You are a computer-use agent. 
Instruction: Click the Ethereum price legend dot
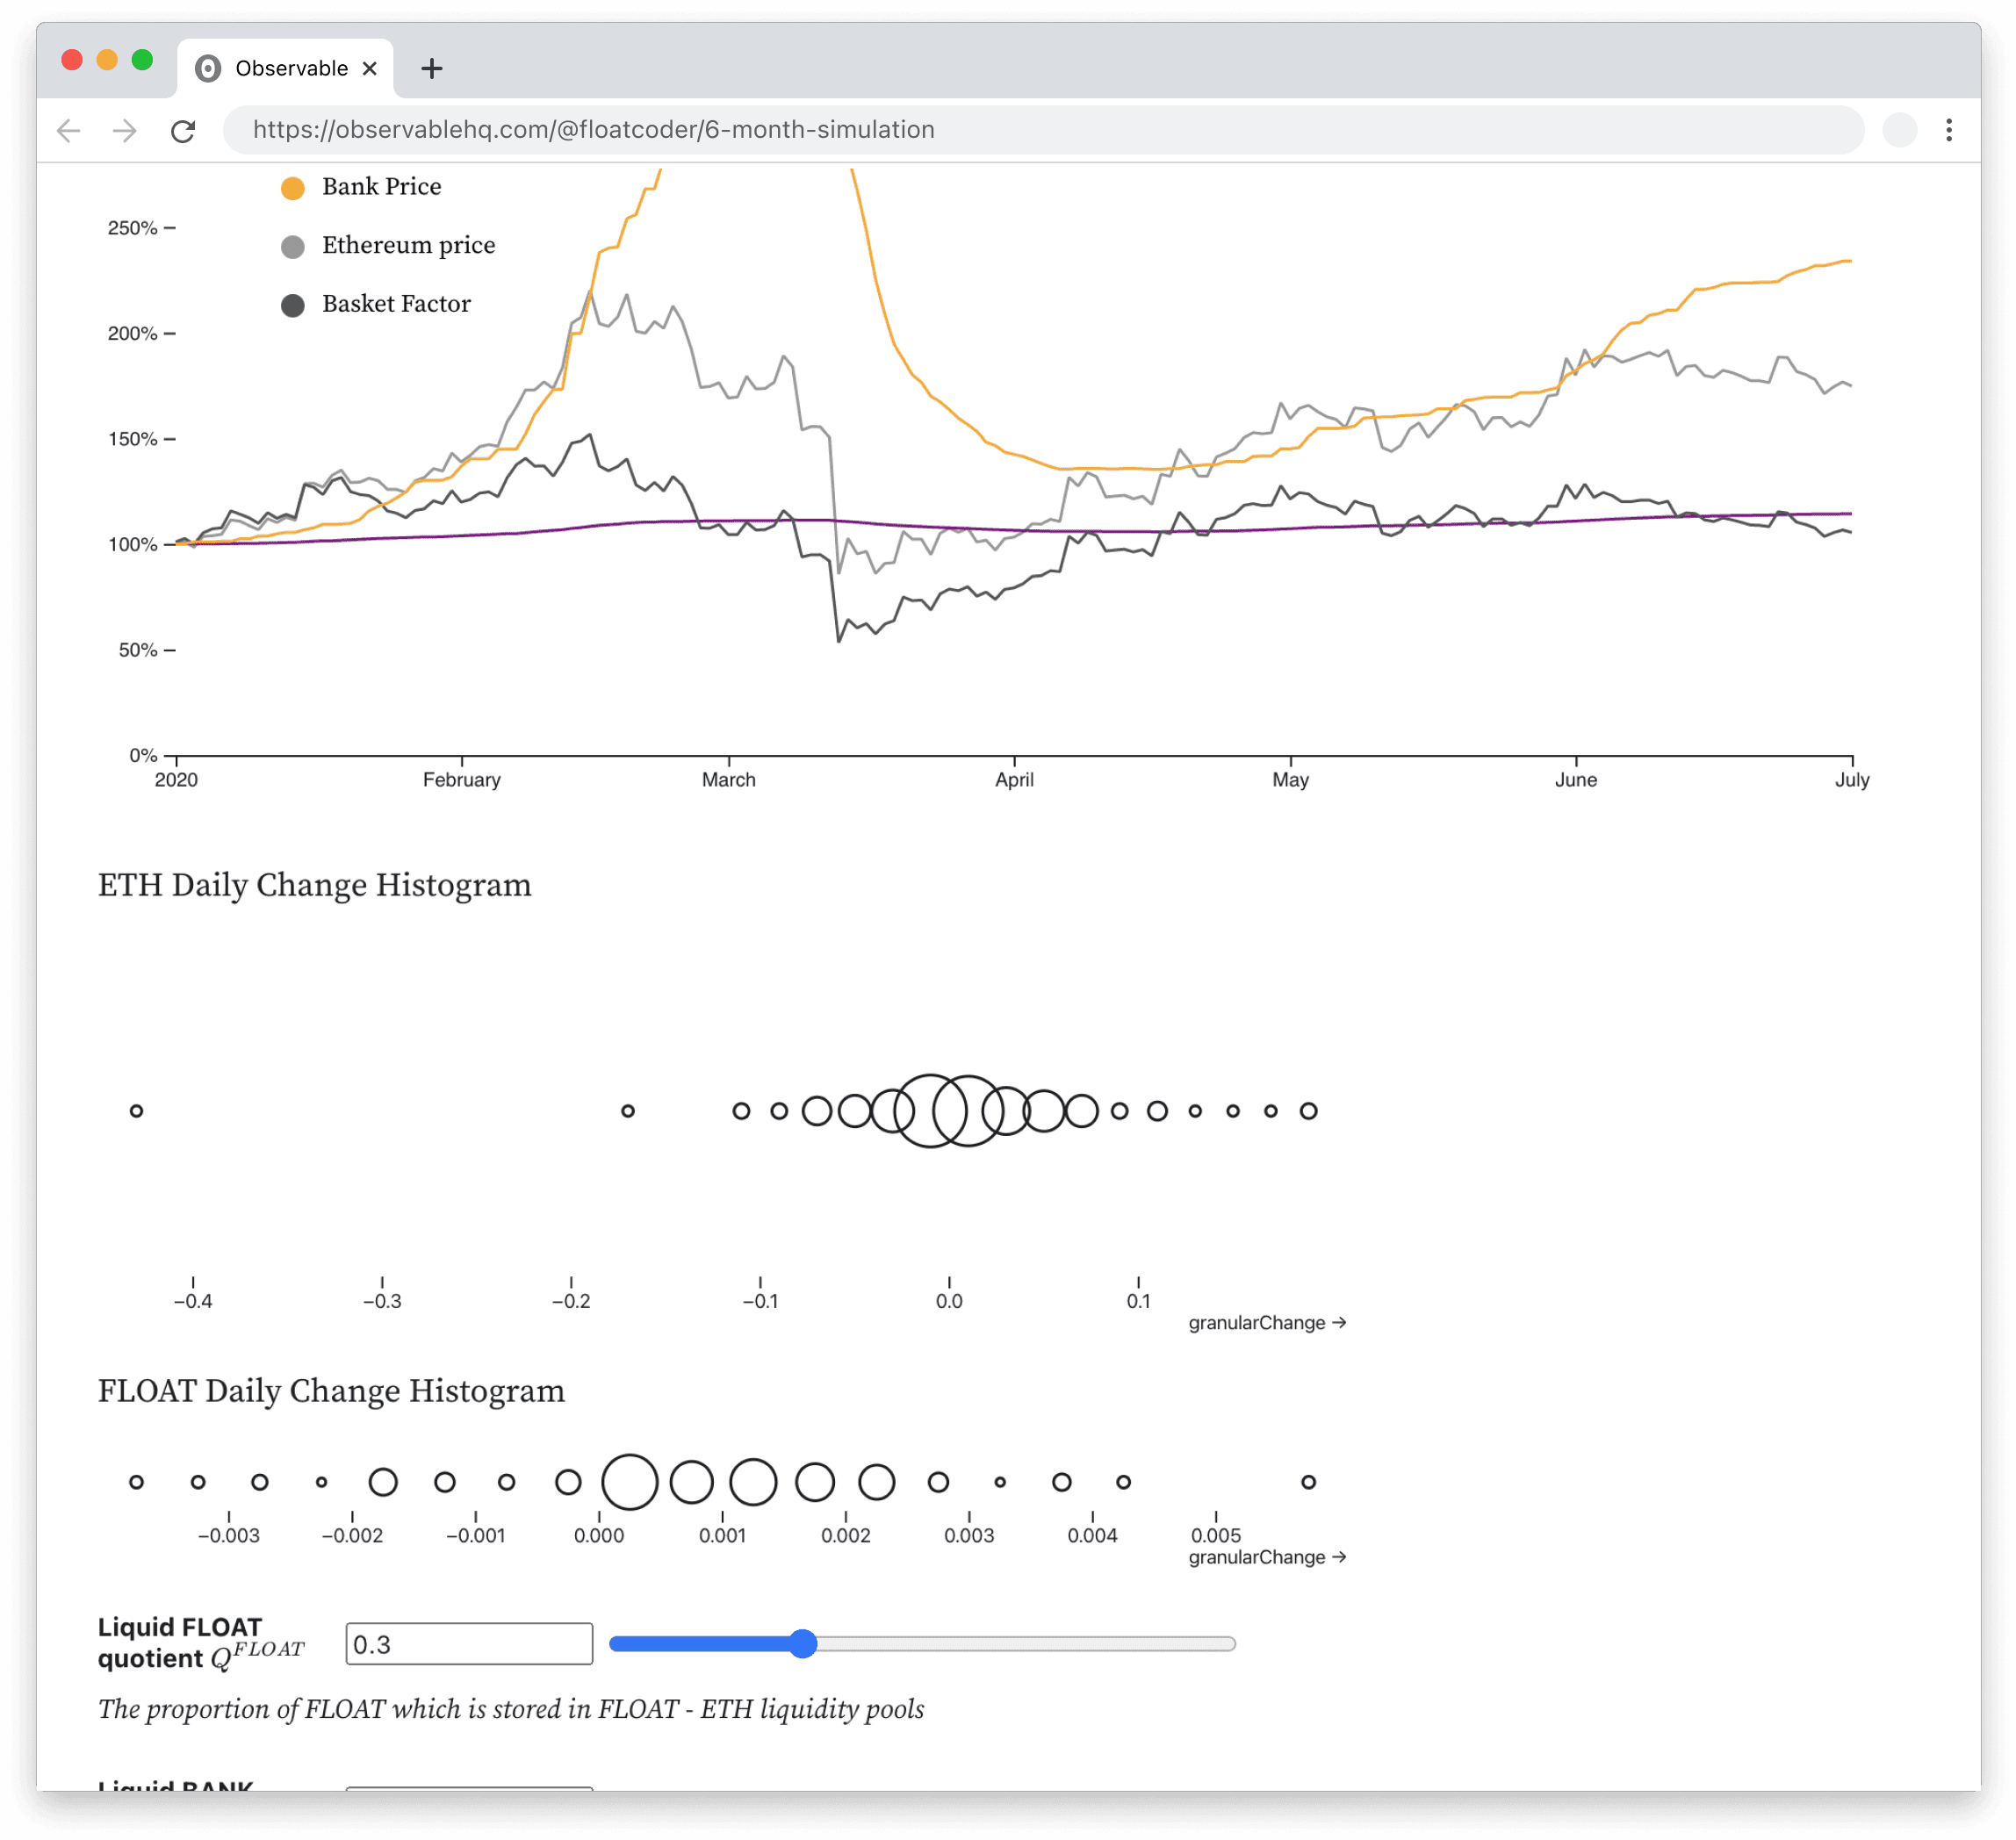[x=293, y=247]
